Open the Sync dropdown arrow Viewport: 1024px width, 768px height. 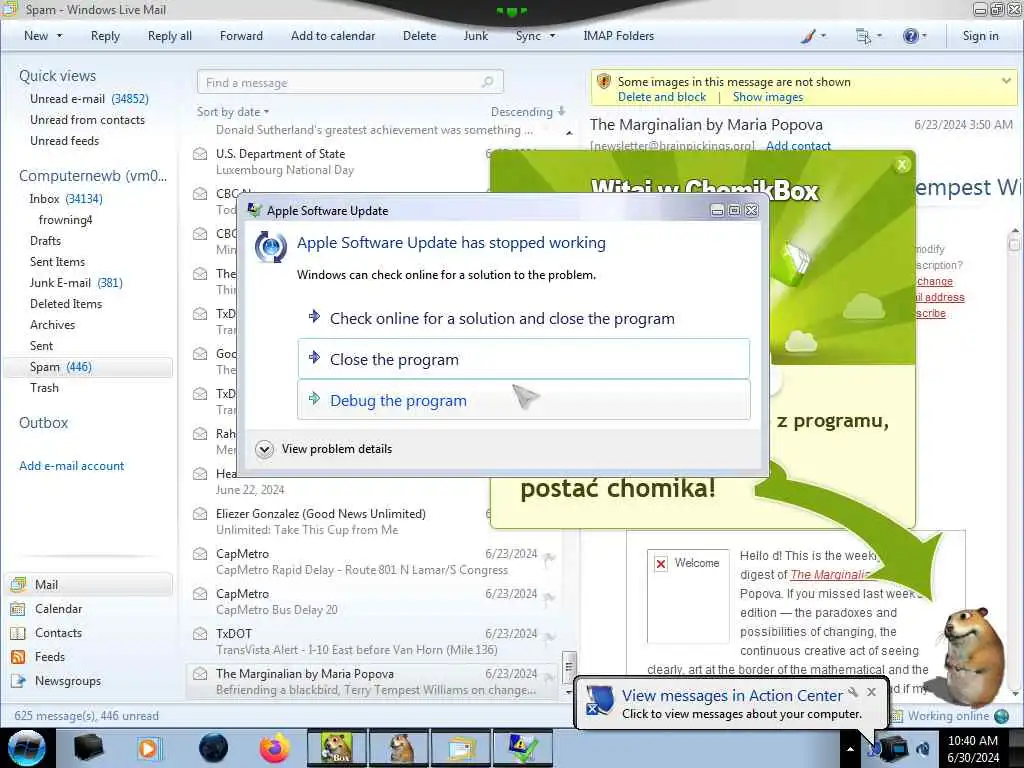coord(552,36)
